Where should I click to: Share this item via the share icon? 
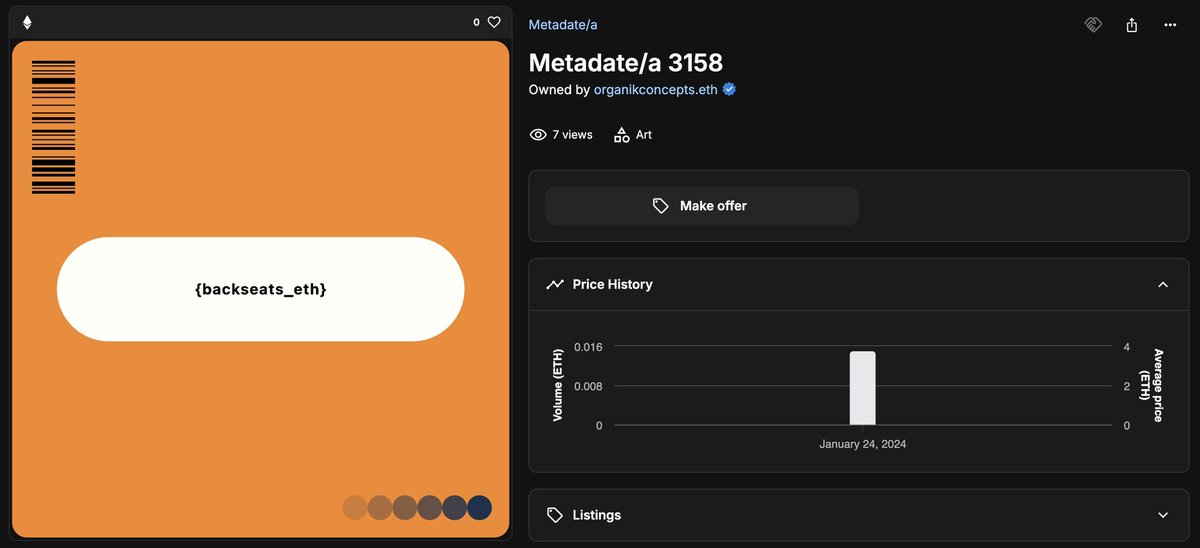click(x=1132, y=25)
